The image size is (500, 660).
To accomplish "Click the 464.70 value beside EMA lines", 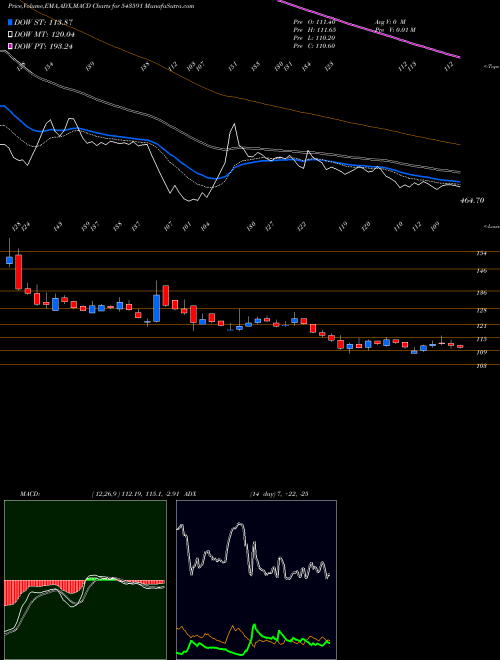I will point(470,201).
